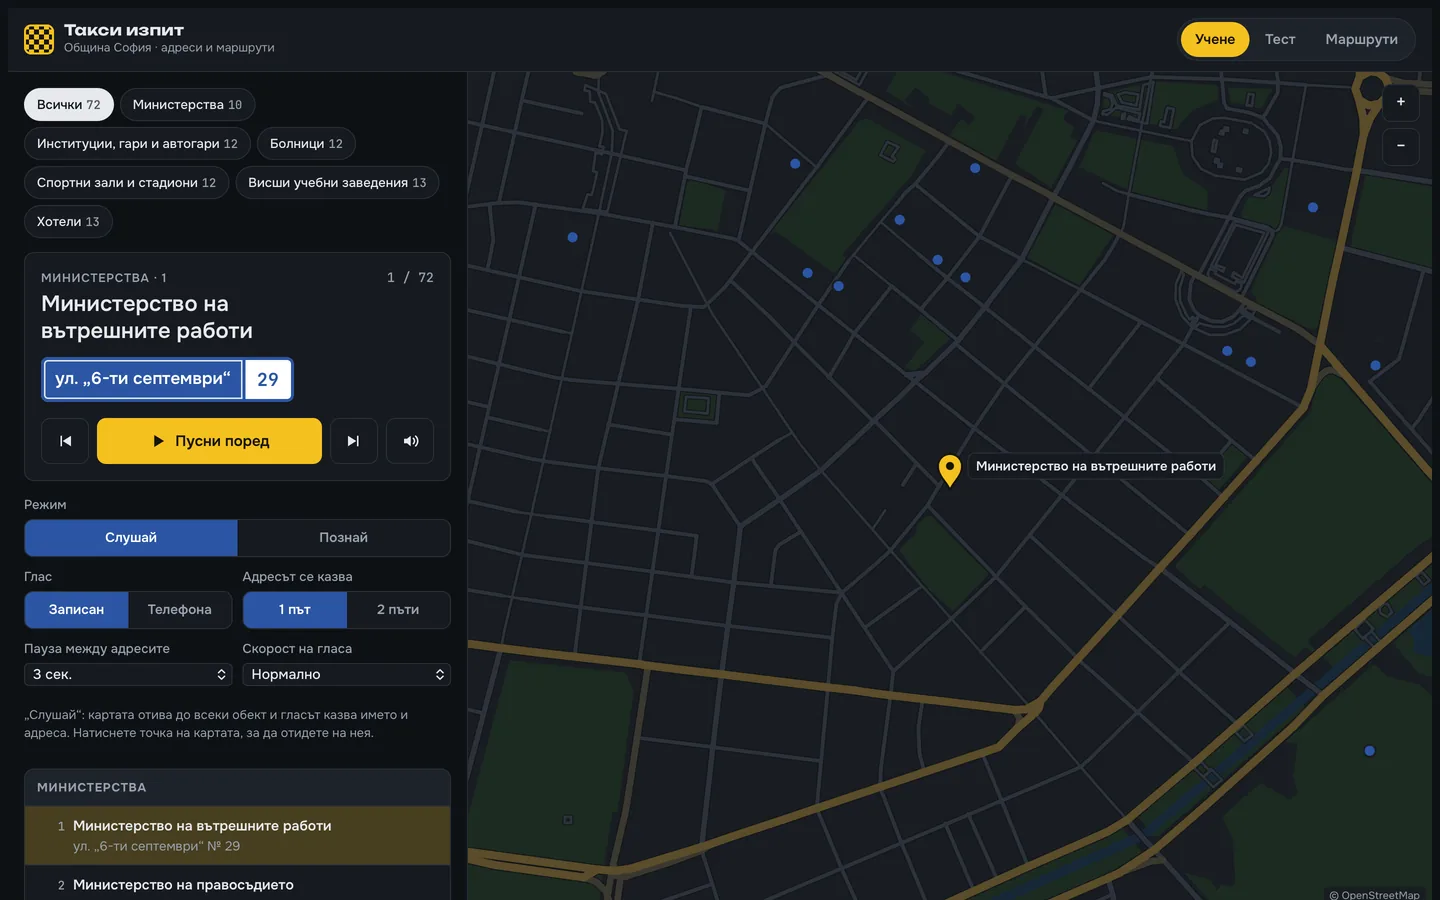This screenshot has width=1440, height=900.
Task: Click the blue dot in bottom-right park
Action: click(1370, 751)
